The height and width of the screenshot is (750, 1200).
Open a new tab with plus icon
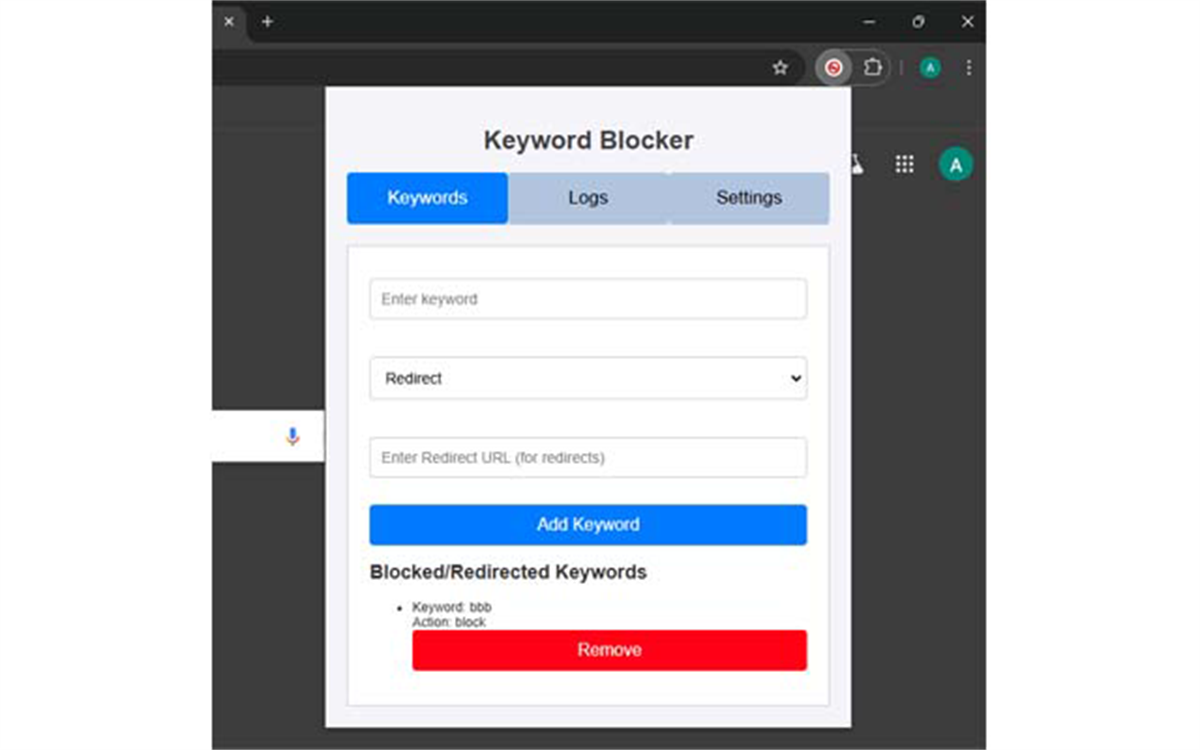pos(267,21)
